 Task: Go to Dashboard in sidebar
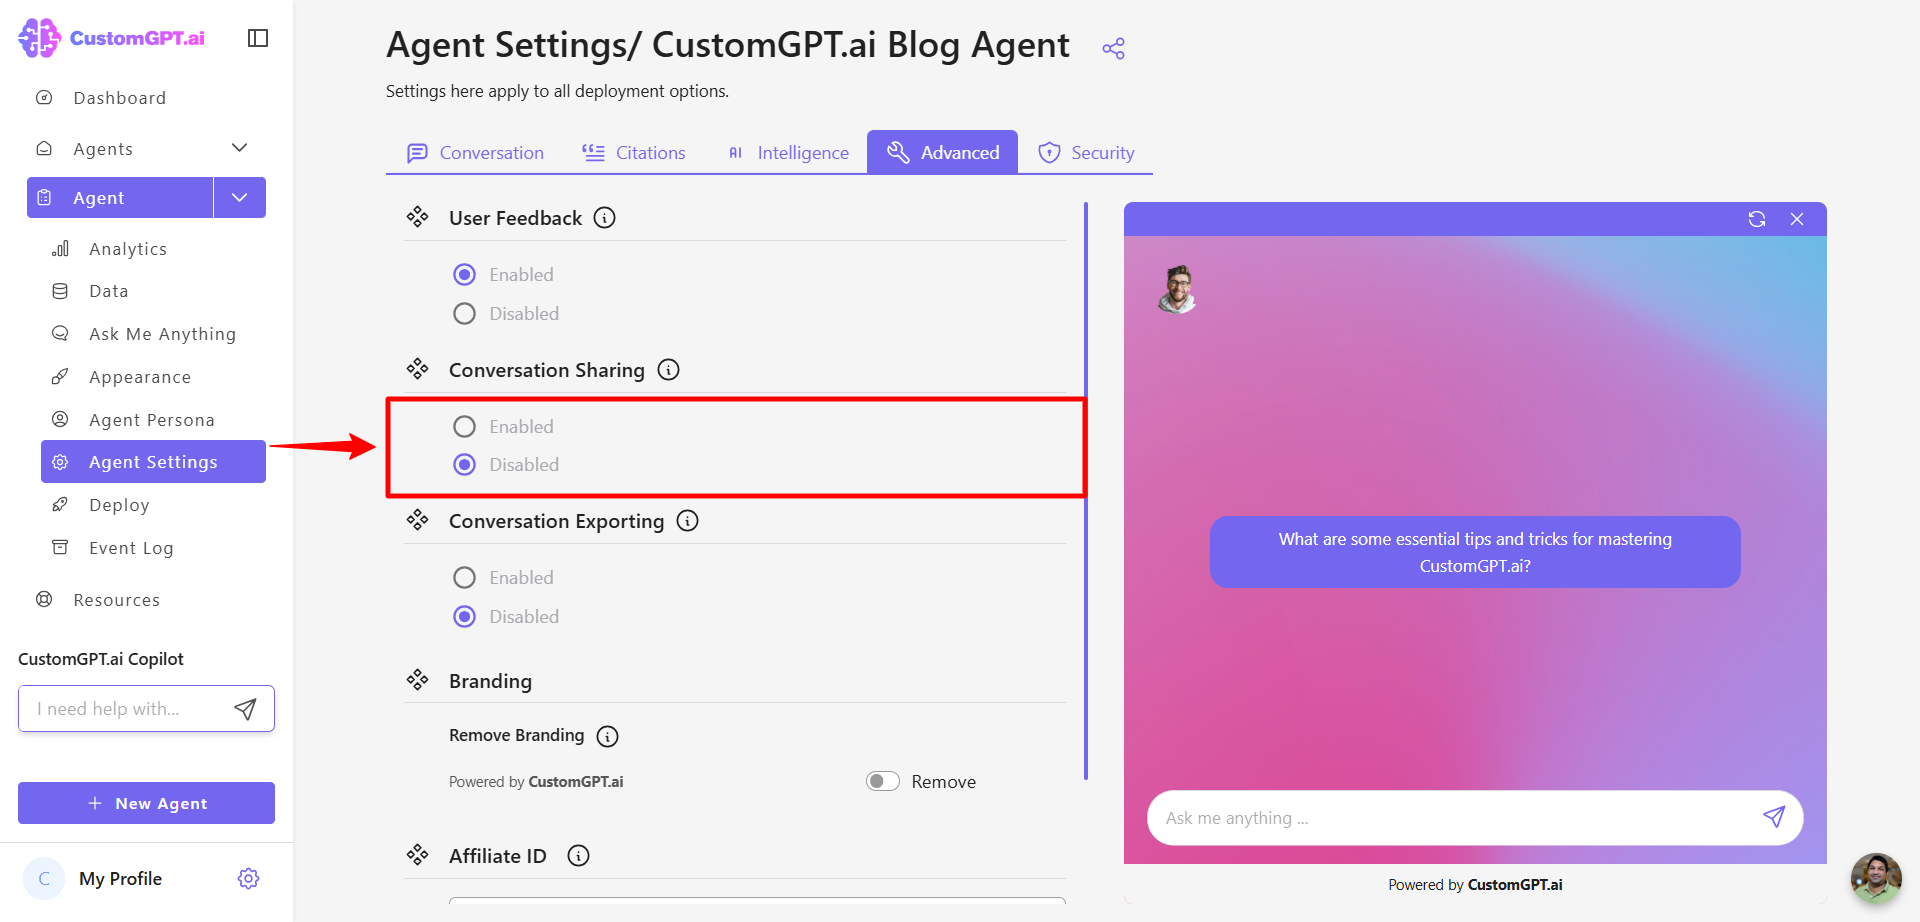[119, 98]
